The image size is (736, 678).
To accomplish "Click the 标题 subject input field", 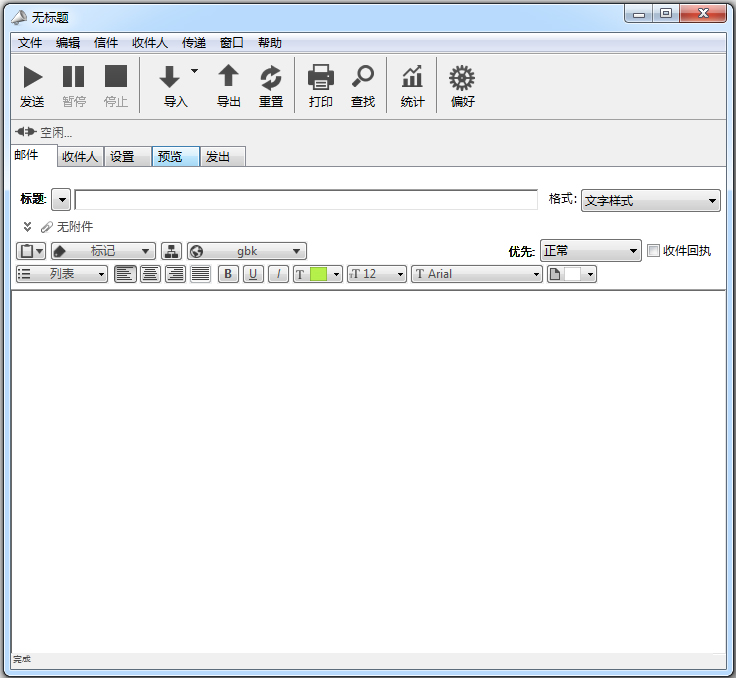I will click(306, 200).
